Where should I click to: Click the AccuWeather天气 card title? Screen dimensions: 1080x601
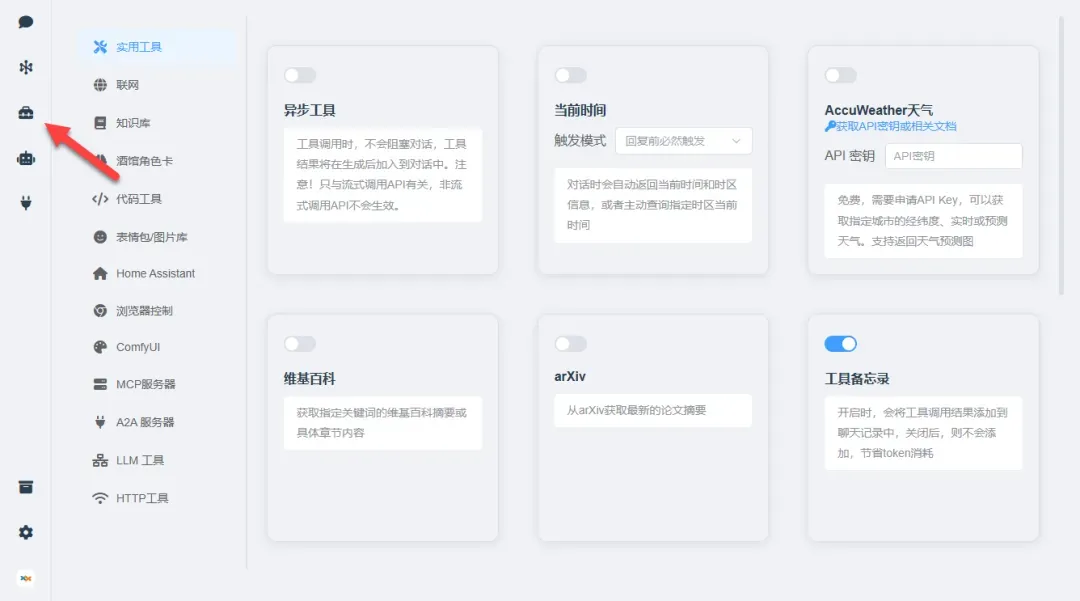(878, 110)
